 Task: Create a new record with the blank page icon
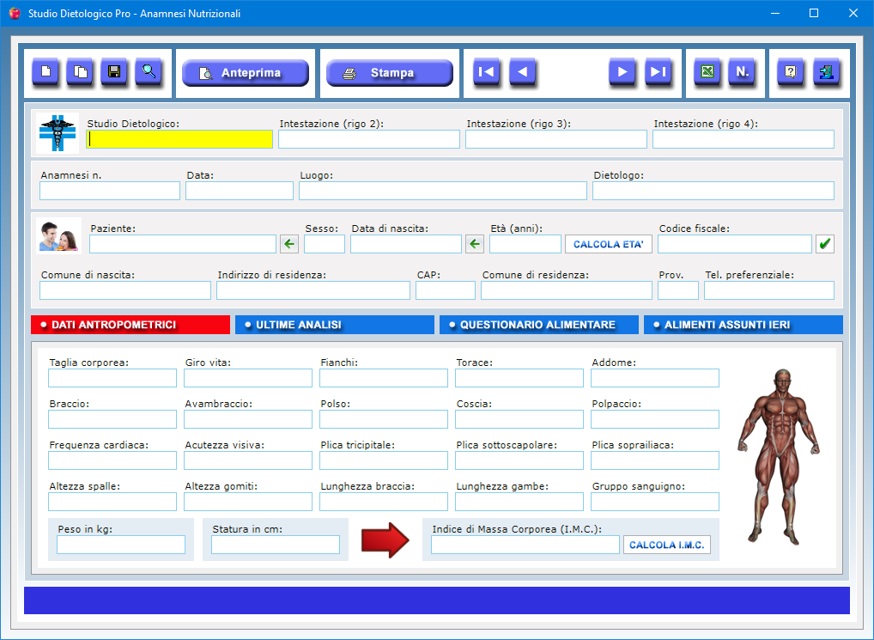[x=46, y=72]
